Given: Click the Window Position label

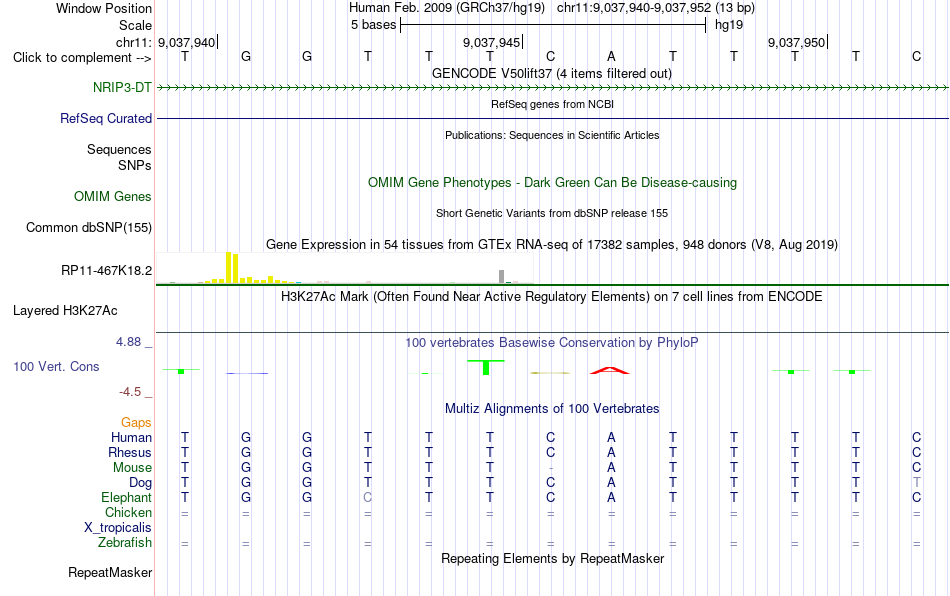Looking at the screenshot, I should tap(104, 8).
